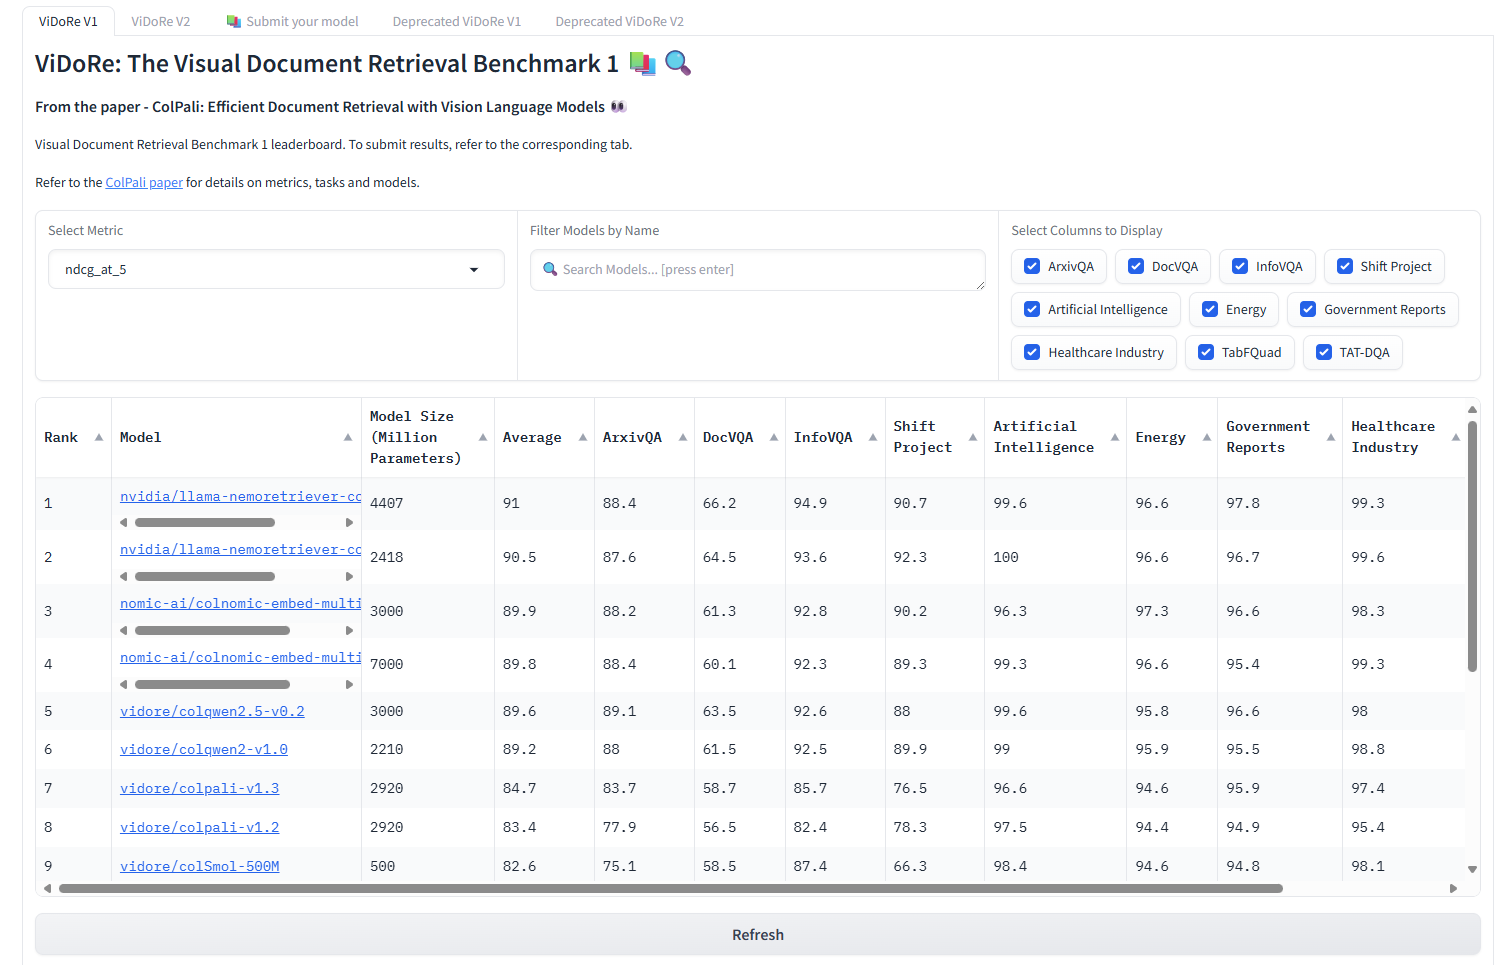Image resolution: width=1512 pixels, height=965 pixels.
Task: Sort by Model Size column arrow
Action: 483,437
